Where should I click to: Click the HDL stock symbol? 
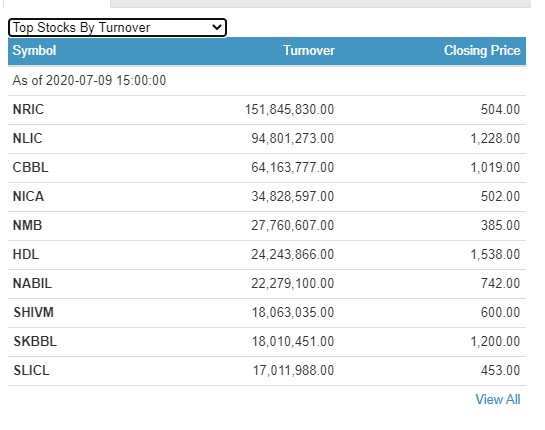26,254
